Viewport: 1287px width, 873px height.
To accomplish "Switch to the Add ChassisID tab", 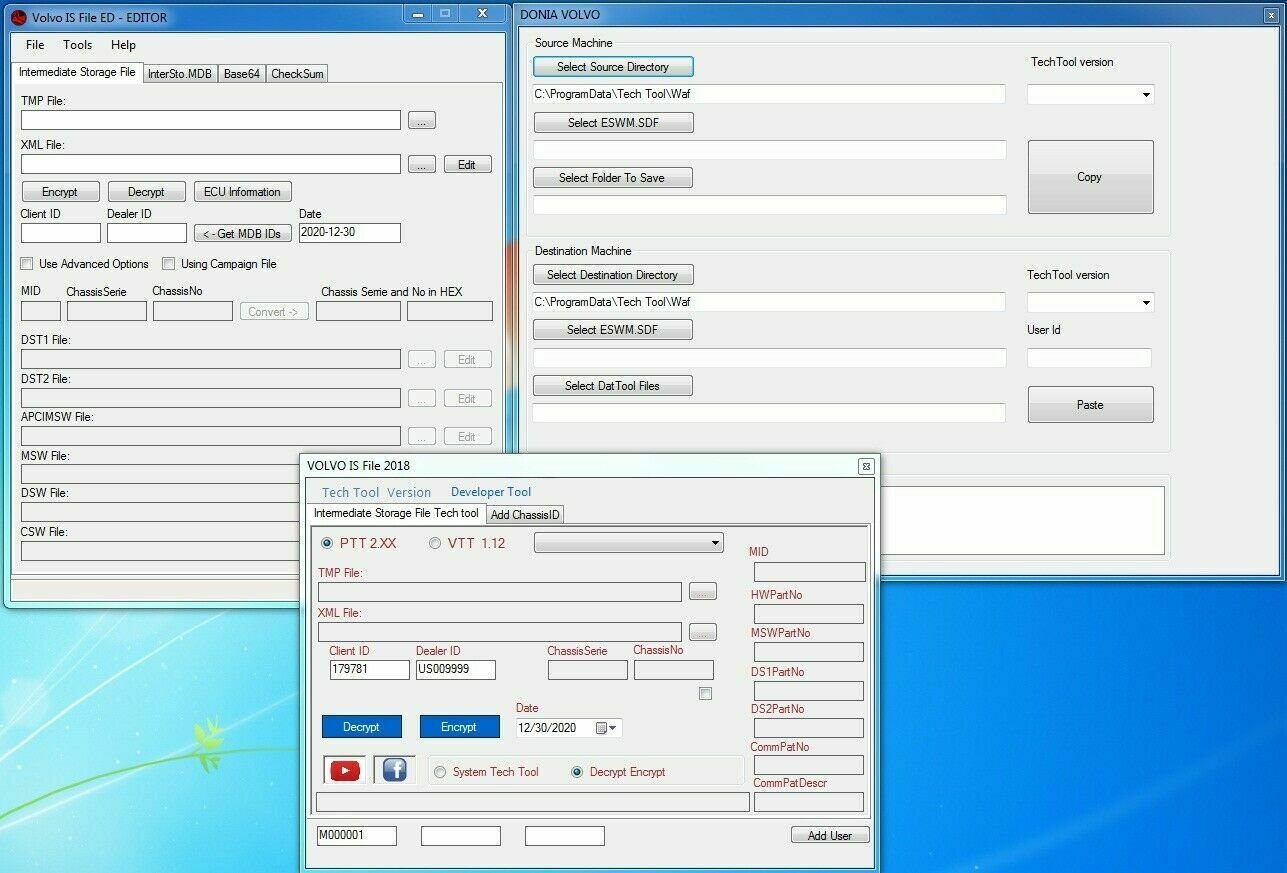I will pyautogui.click(x=525, y=514).
